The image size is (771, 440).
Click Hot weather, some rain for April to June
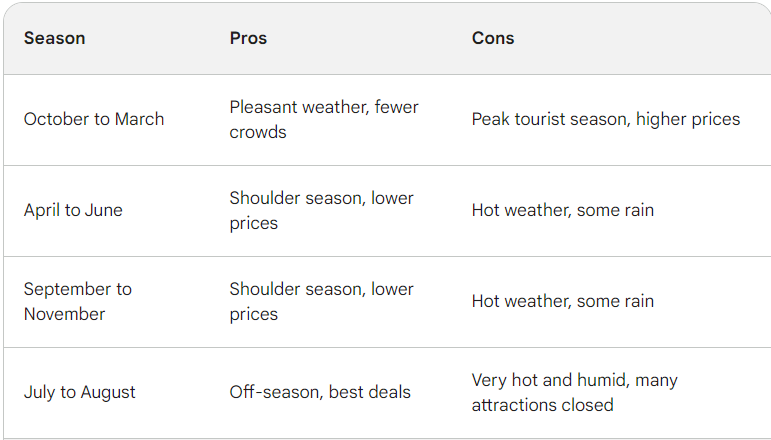click(x=563, y=210)
